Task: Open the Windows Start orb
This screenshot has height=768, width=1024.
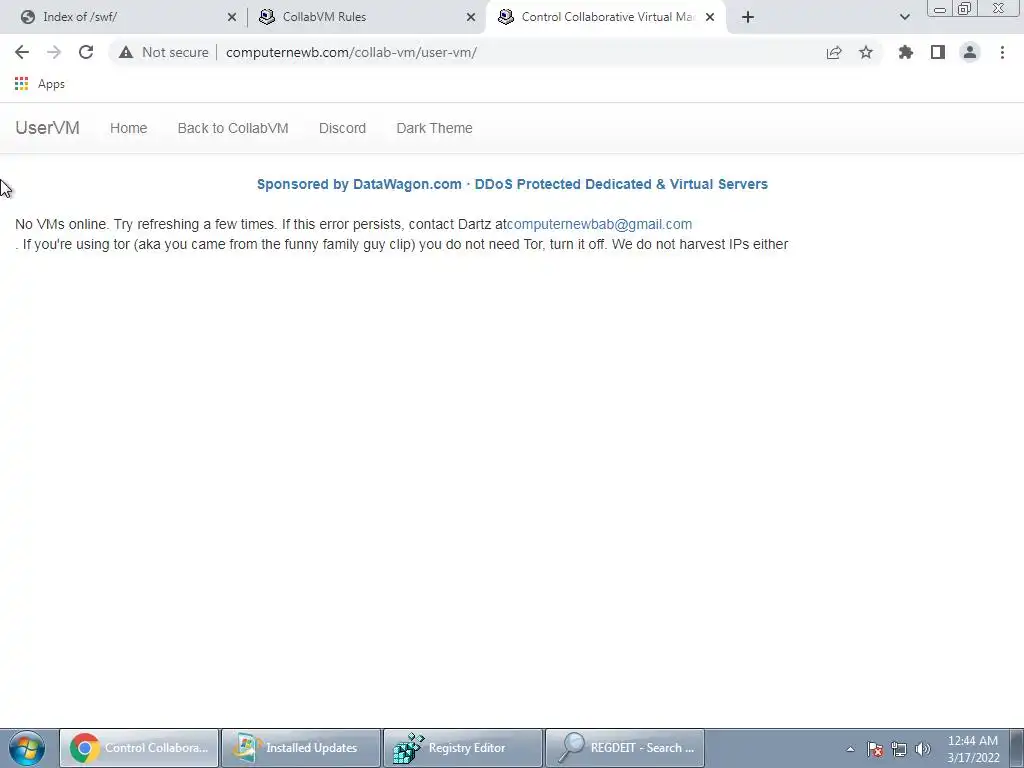Action: click(27, 748)
